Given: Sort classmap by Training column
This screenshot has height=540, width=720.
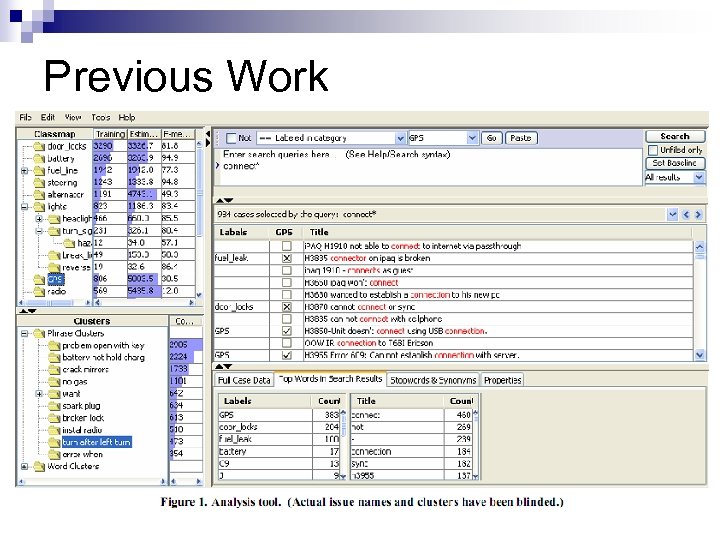Looking at the screenshot, I should [x=110, y=134].
